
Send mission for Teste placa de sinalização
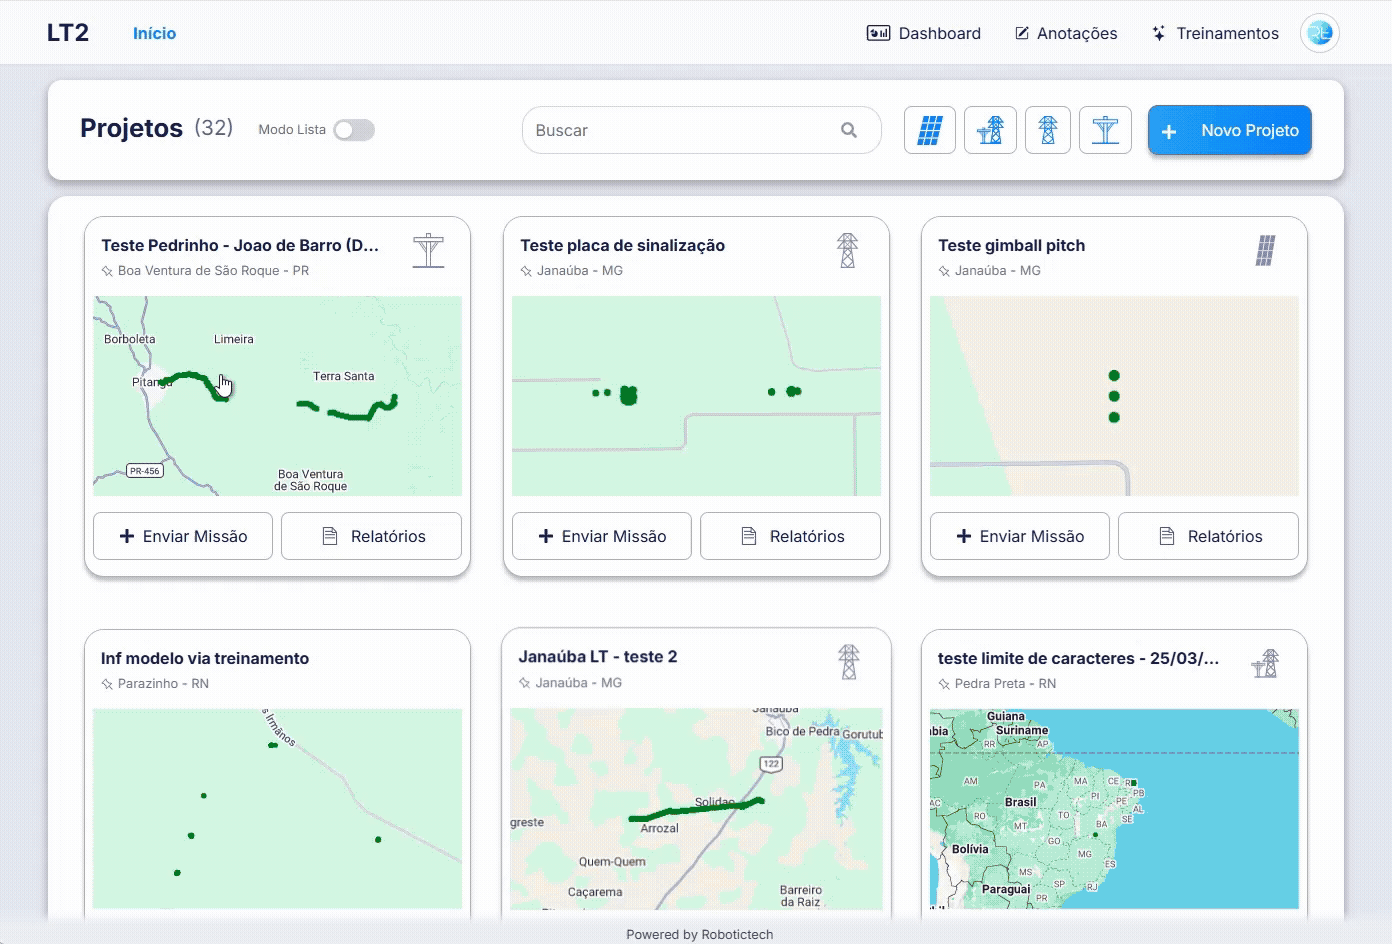click(x=602, y=536)
